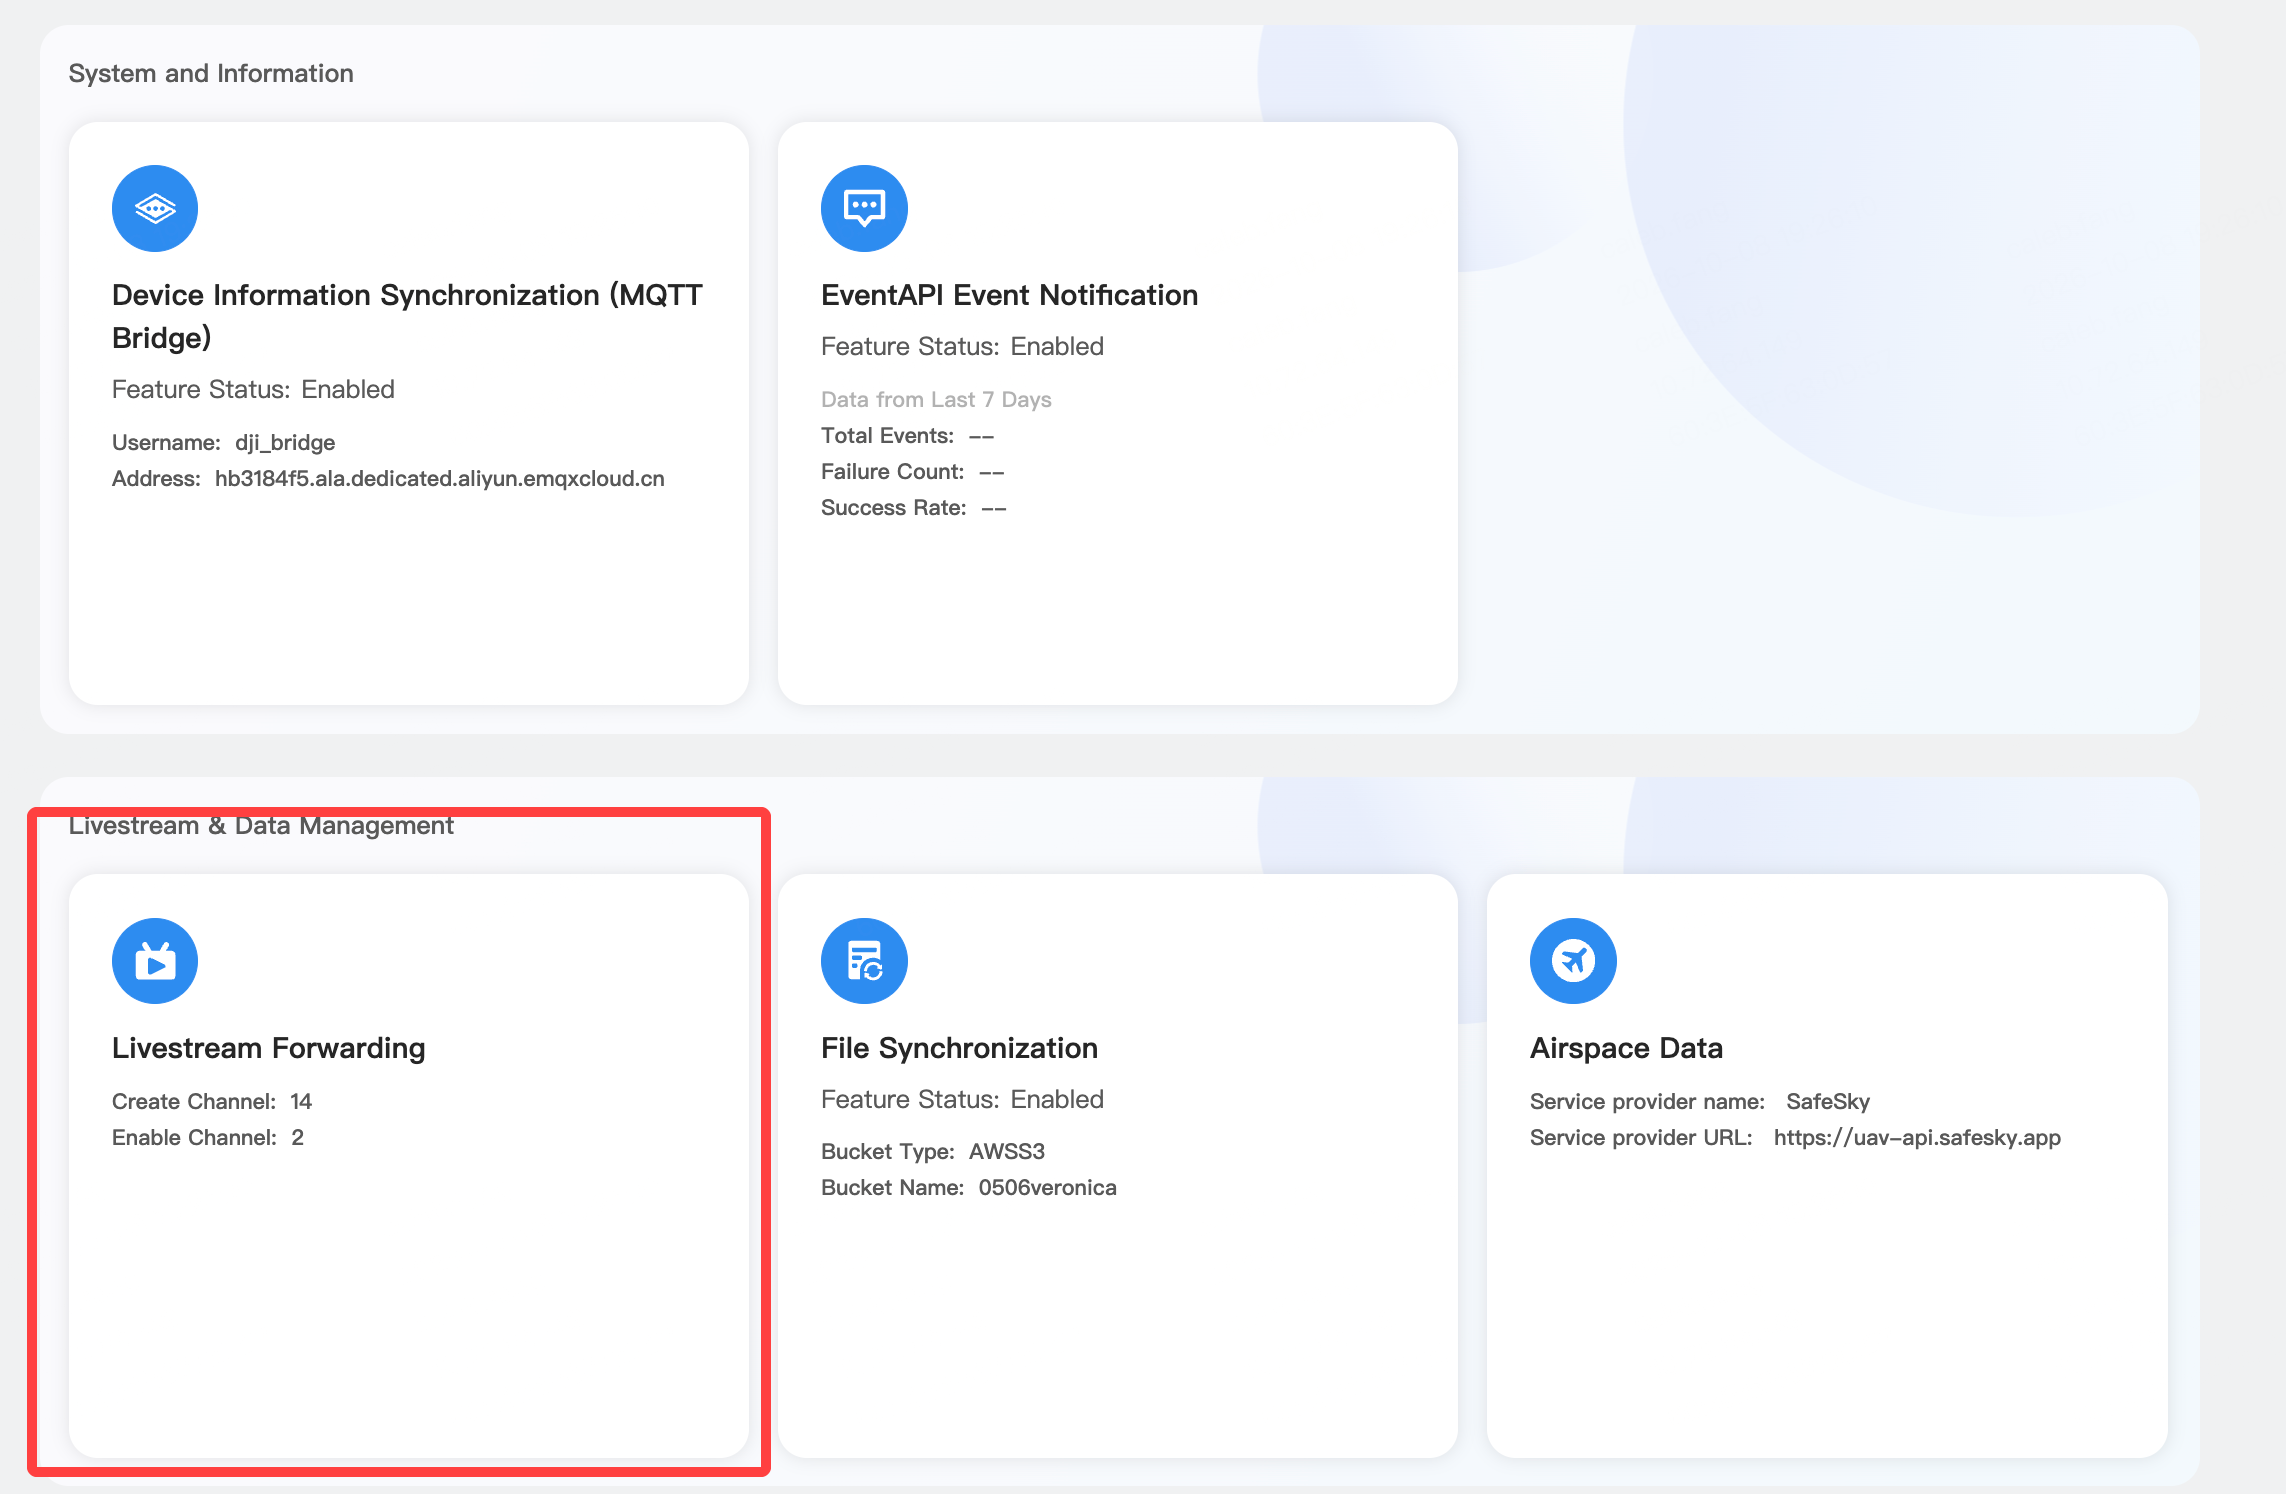2286x1494 pixels.
Task: Click the Username dji_bridge line
Action: [x=223, y=442]
